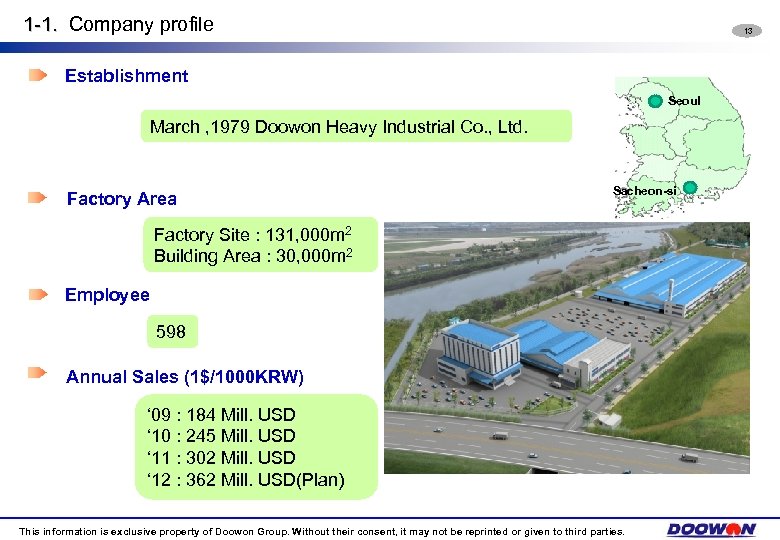Click the 'Building Area : 30,000m2' line
The height and width of the screenshot is (540, 780).
(x=253, y=256)
